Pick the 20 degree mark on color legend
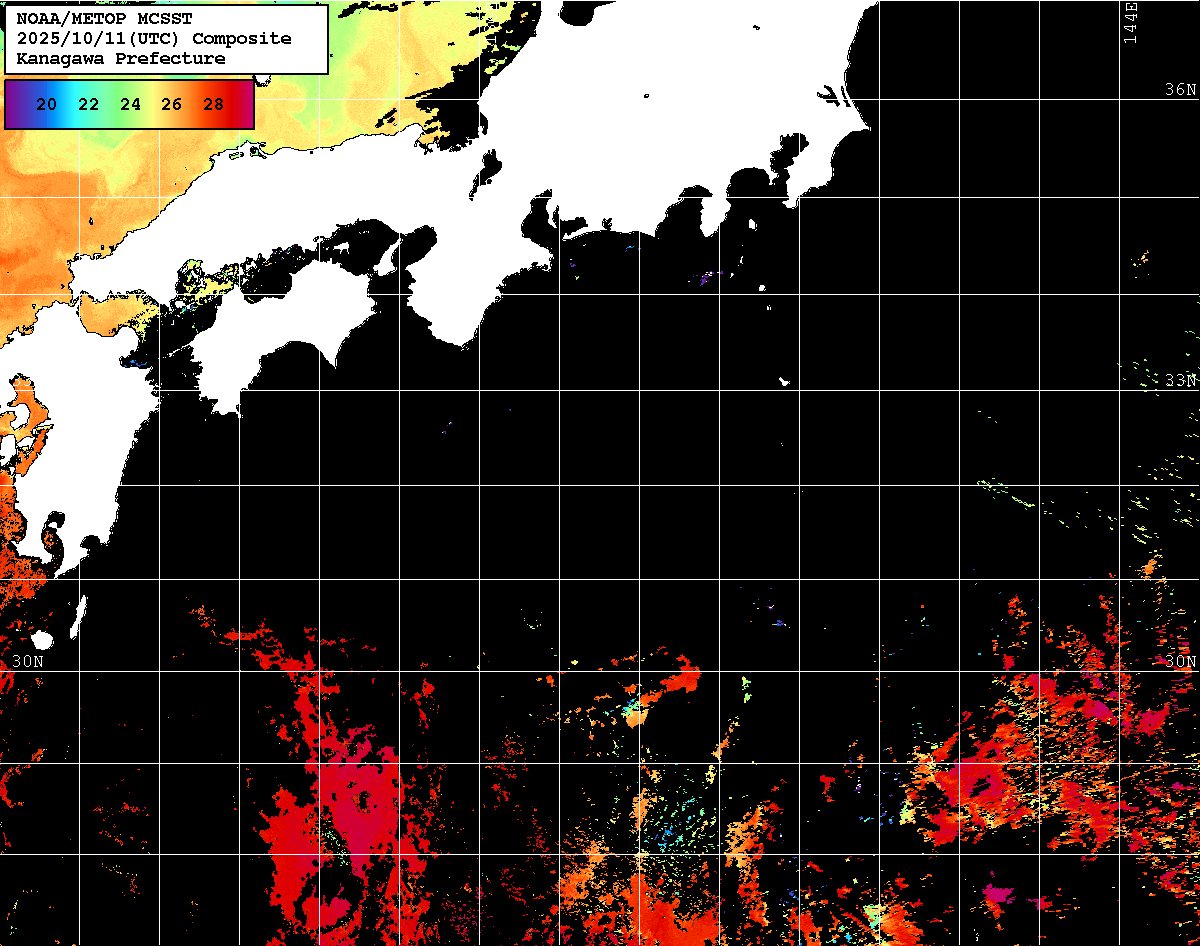Viewport: 1200px width, 946px height. click(x=46, y=104)
